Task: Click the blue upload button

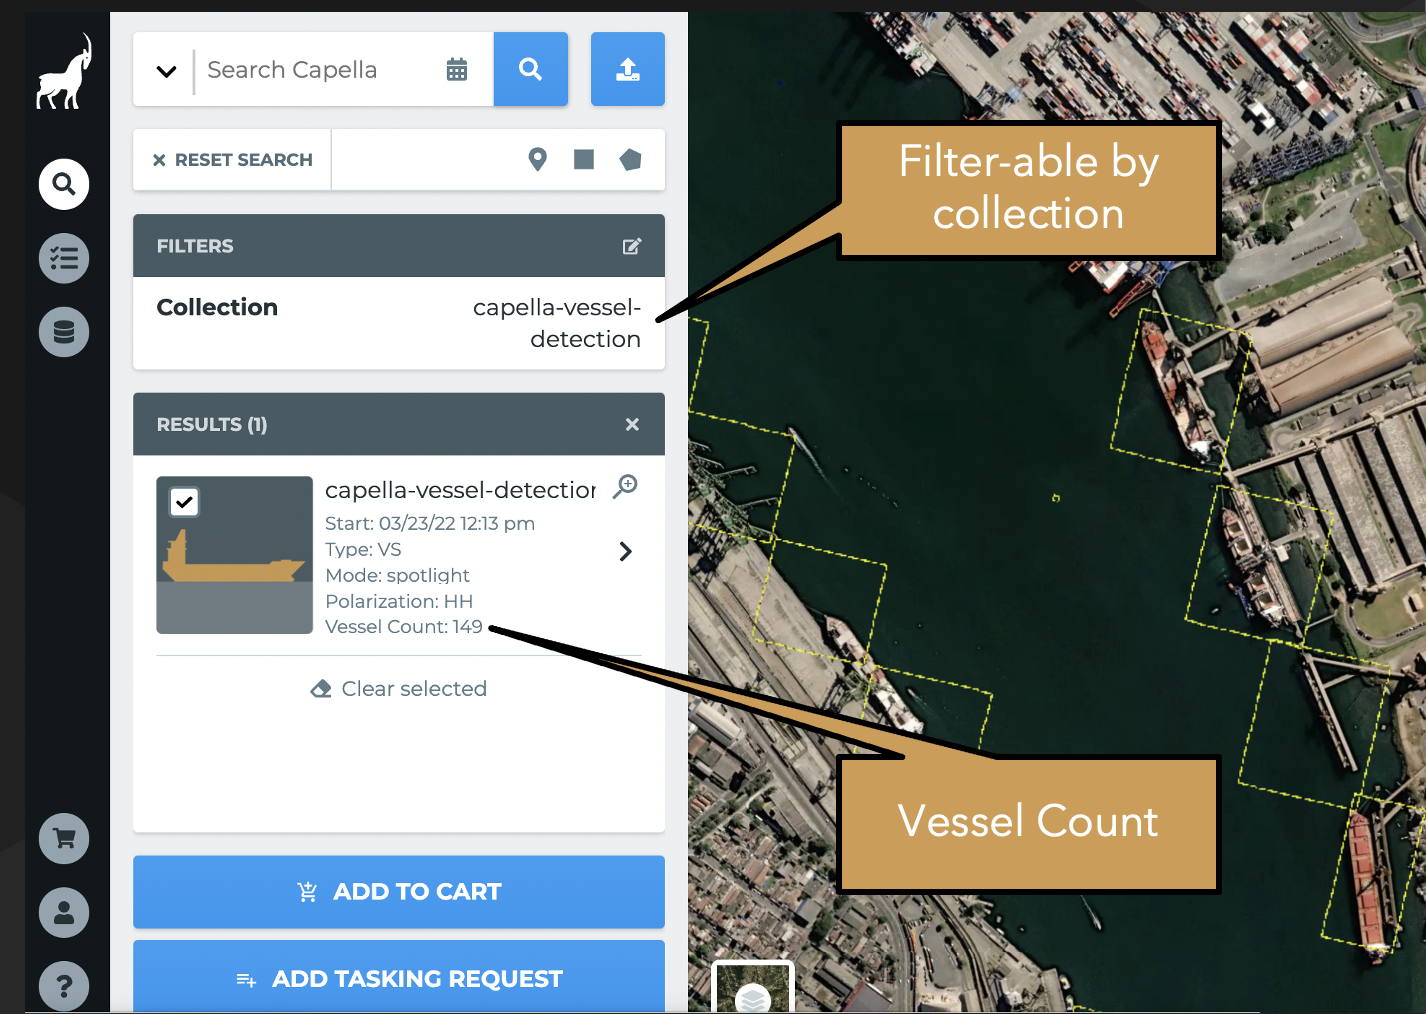Action: (x=628, y=69)
